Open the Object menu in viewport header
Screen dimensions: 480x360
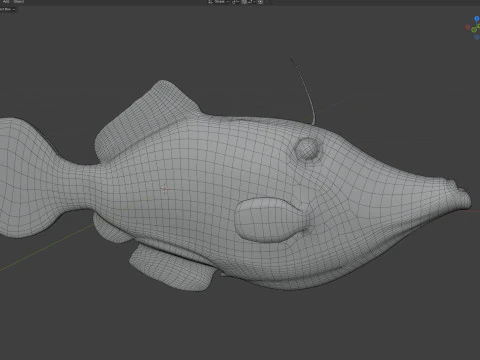(x=19, y=1)
